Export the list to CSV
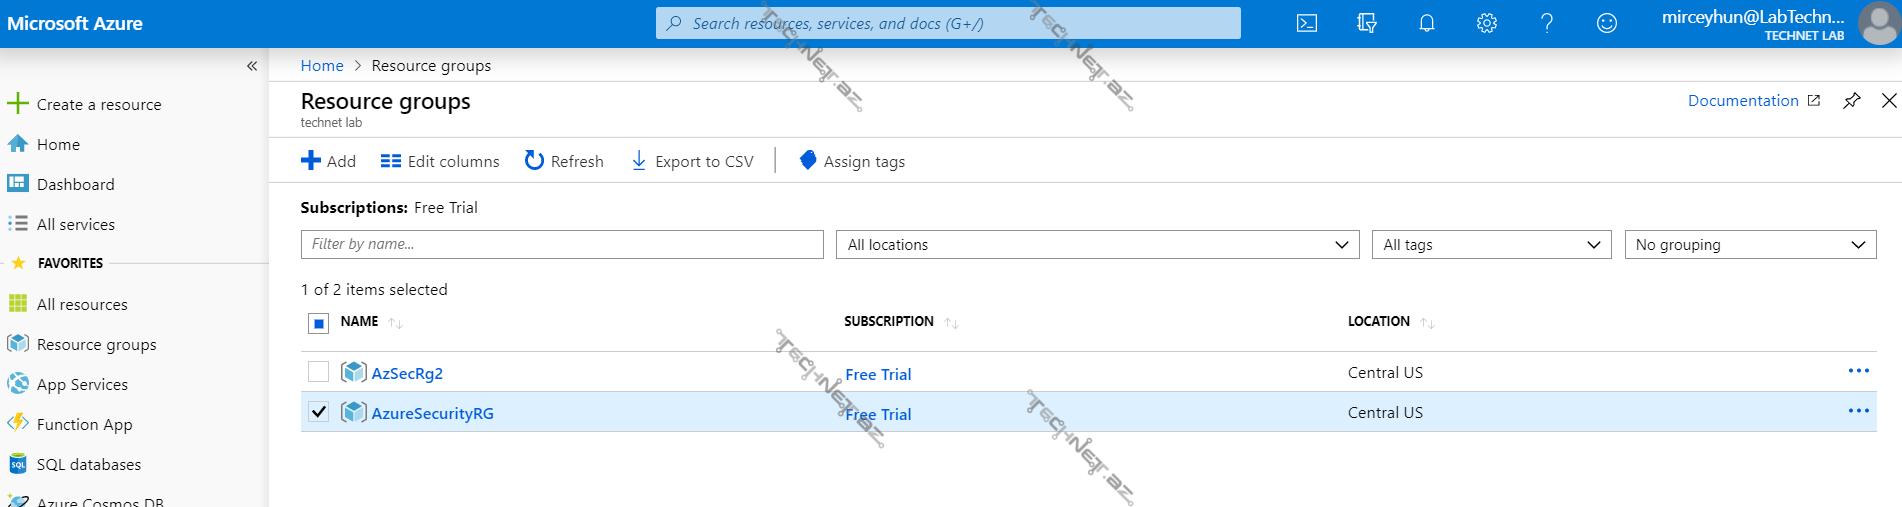1902x507 pixels. coord(692,161)
